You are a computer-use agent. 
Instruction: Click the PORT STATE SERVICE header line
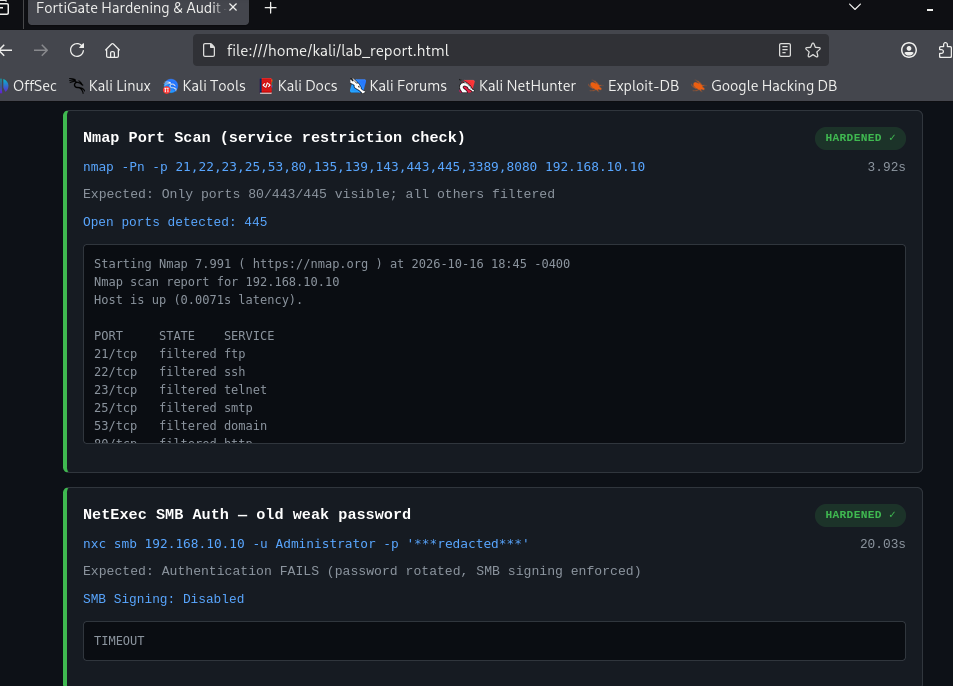[184, 336]
